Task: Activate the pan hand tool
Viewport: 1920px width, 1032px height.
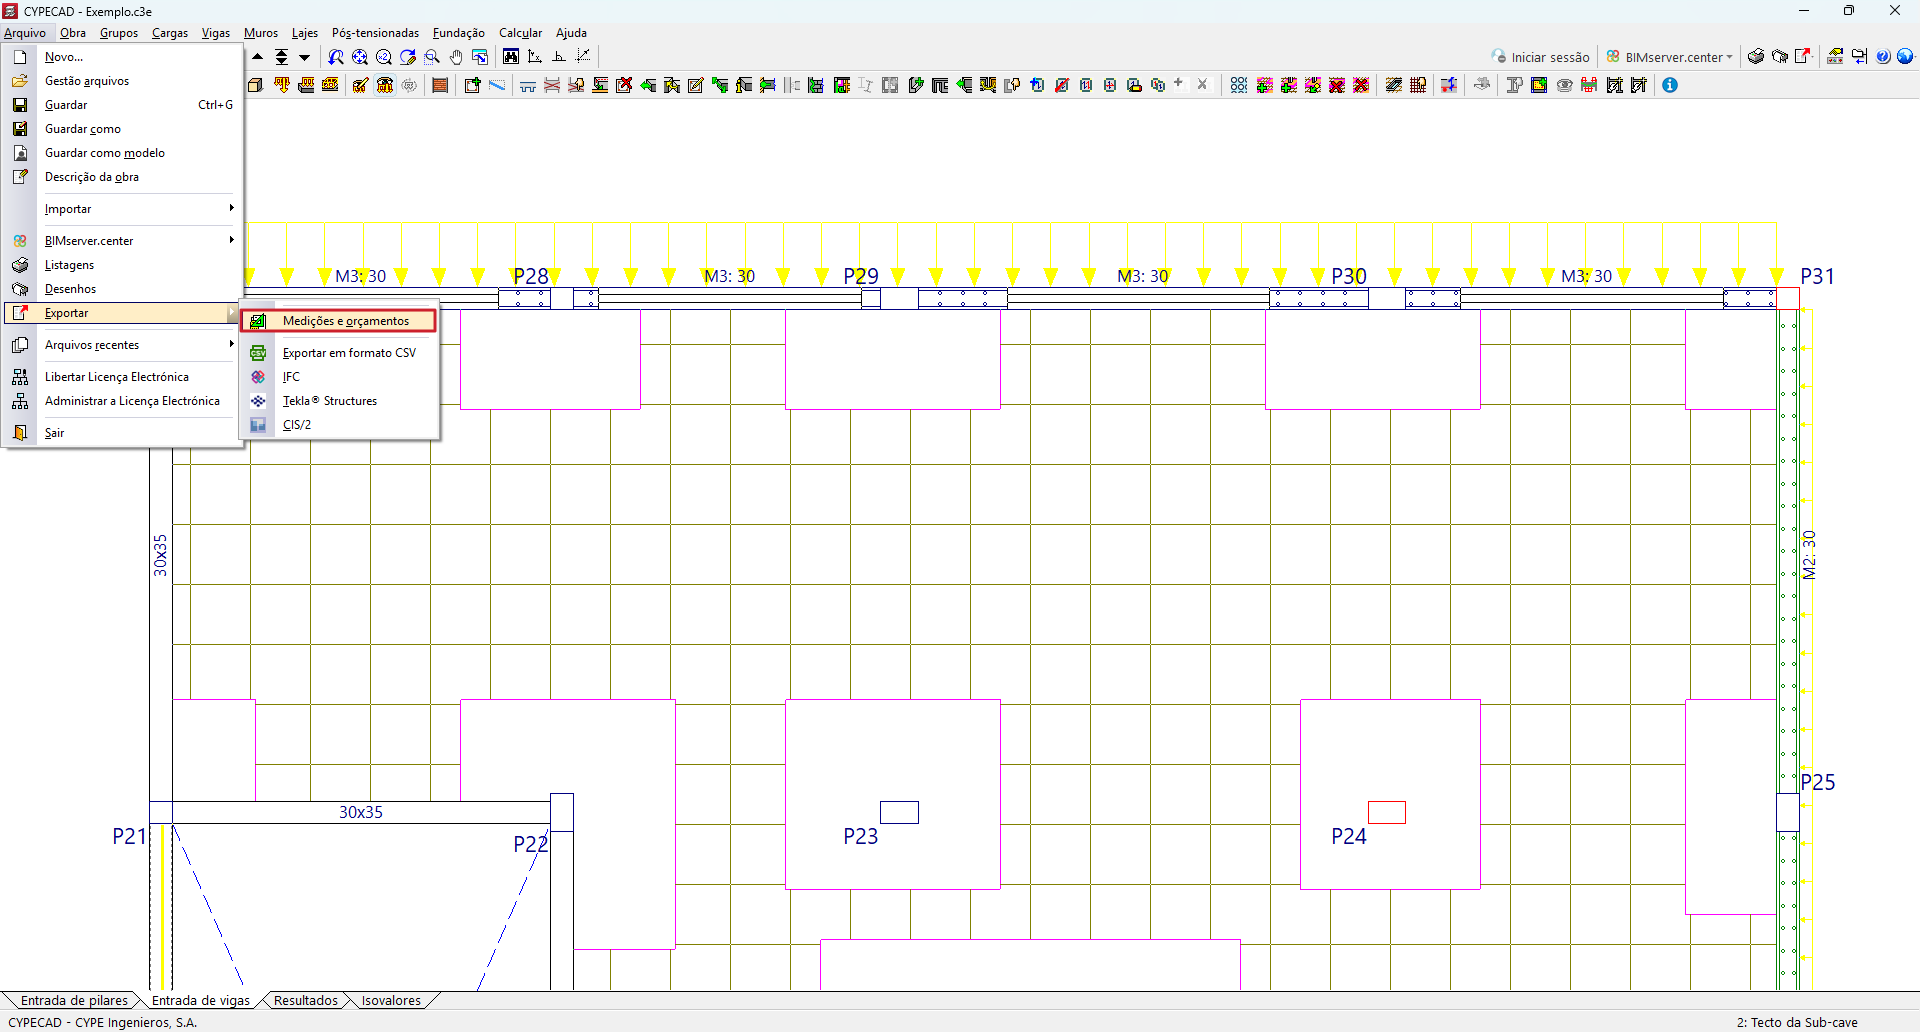Action: click(456, 57)
